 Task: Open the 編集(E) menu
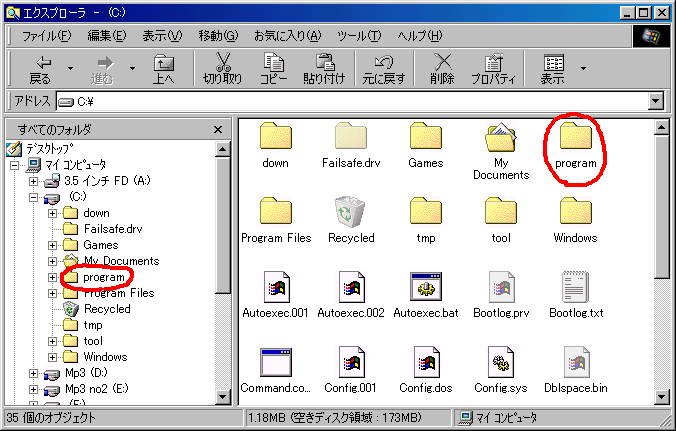coord(106,36)
